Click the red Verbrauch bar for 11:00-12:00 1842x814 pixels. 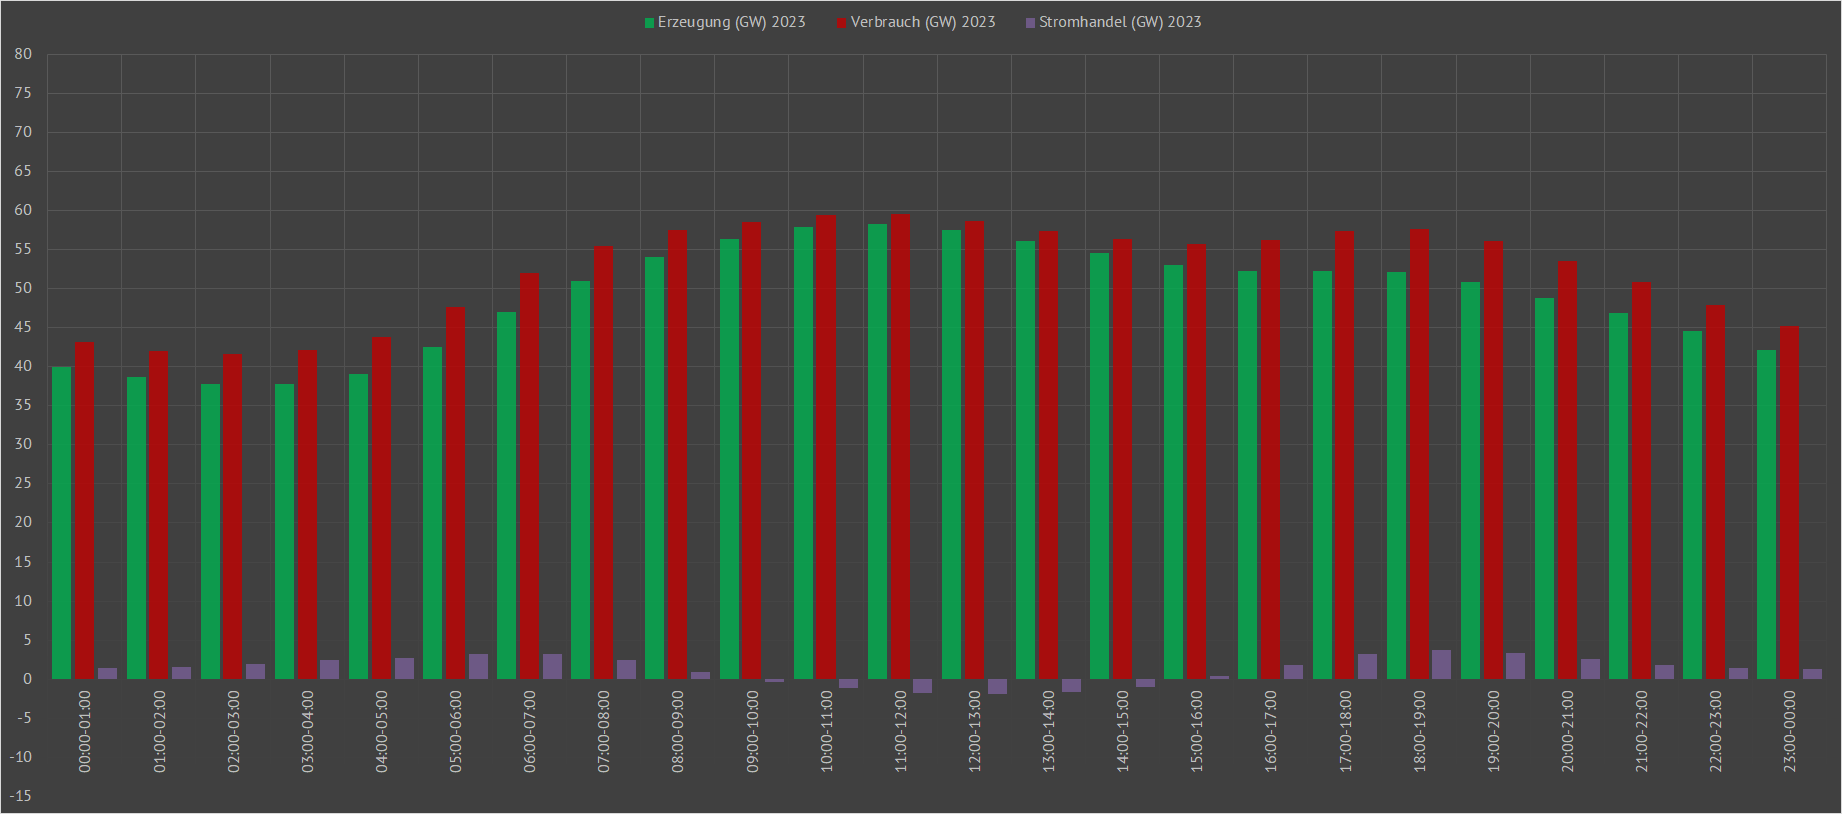coord(900,446)
